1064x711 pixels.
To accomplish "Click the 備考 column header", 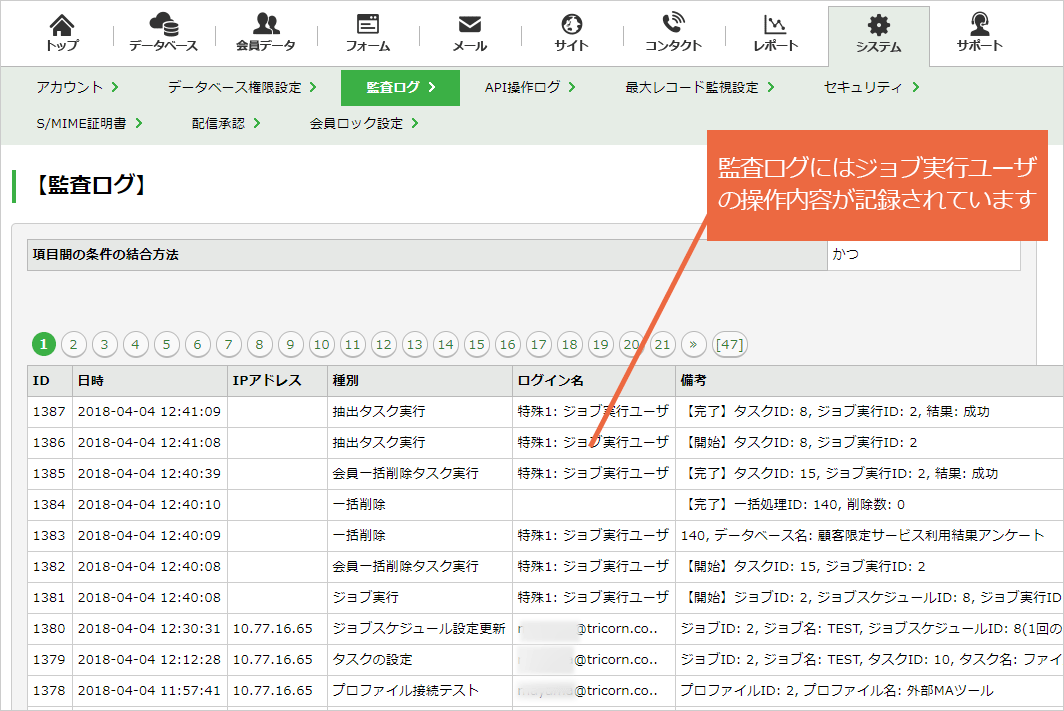I will tap(869, 381).
